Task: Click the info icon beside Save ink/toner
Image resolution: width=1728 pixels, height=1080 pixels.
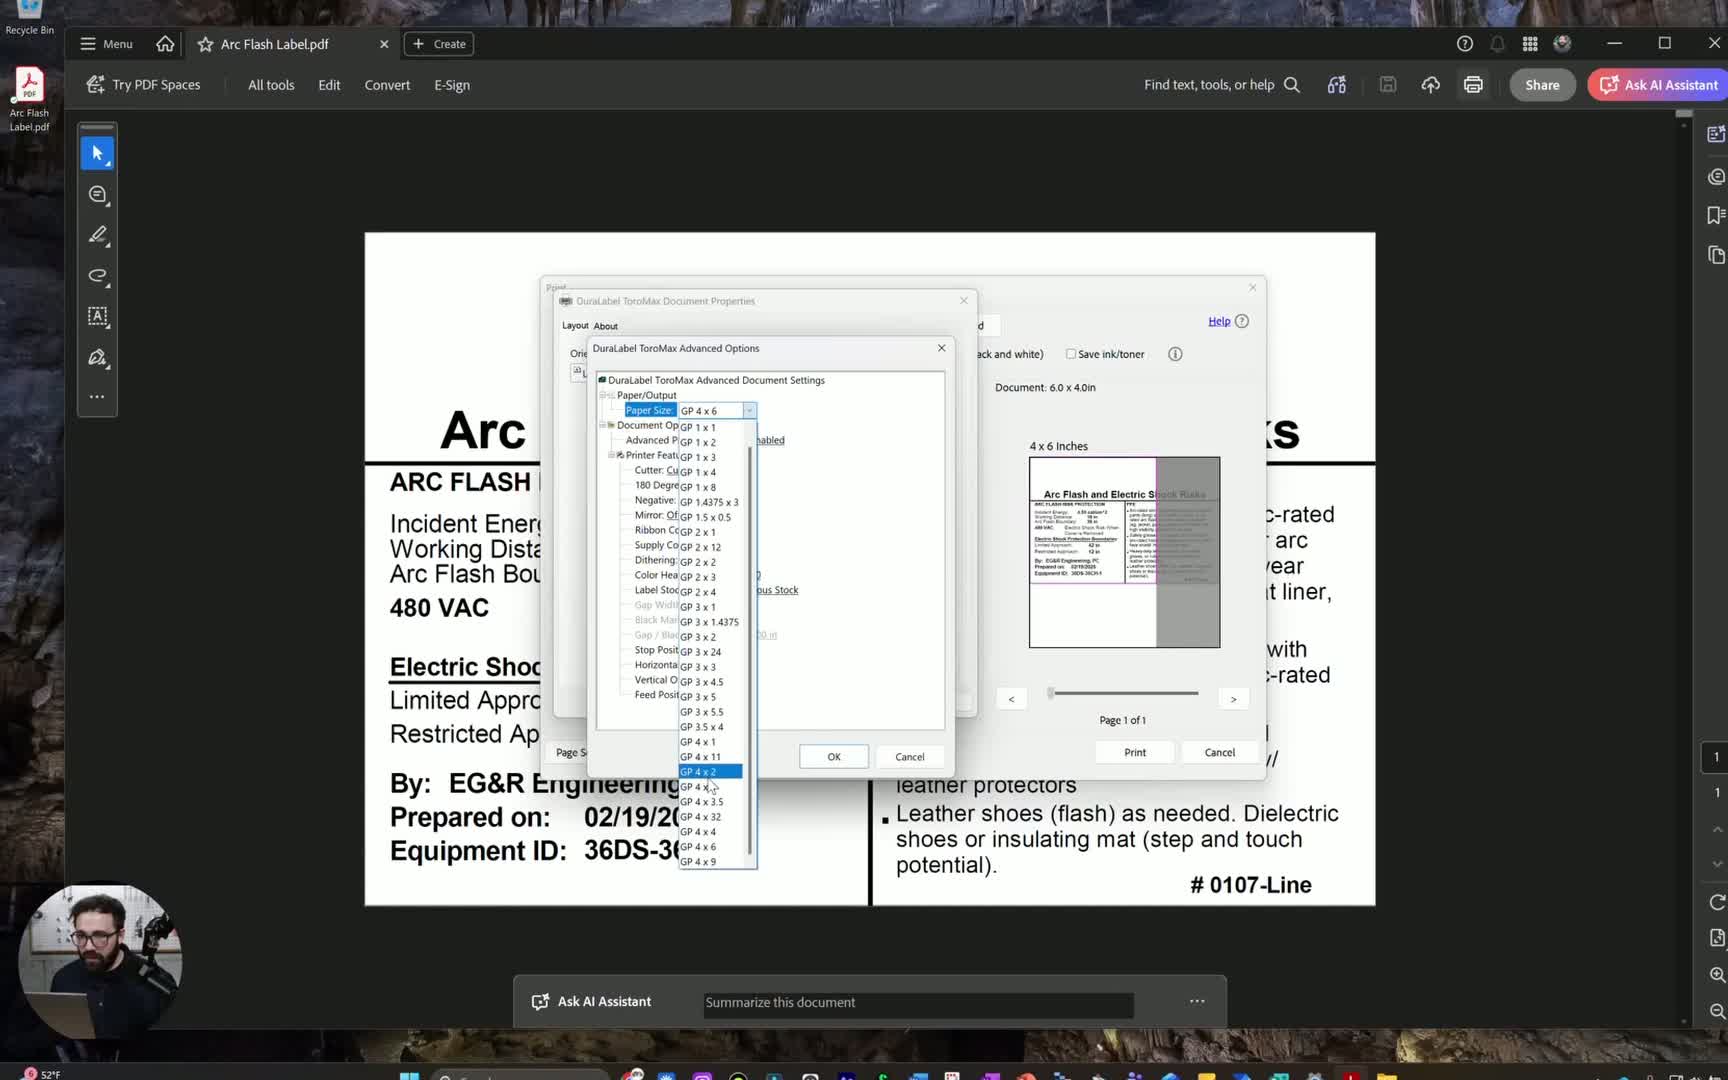Action: click(x=1175, y=354)
